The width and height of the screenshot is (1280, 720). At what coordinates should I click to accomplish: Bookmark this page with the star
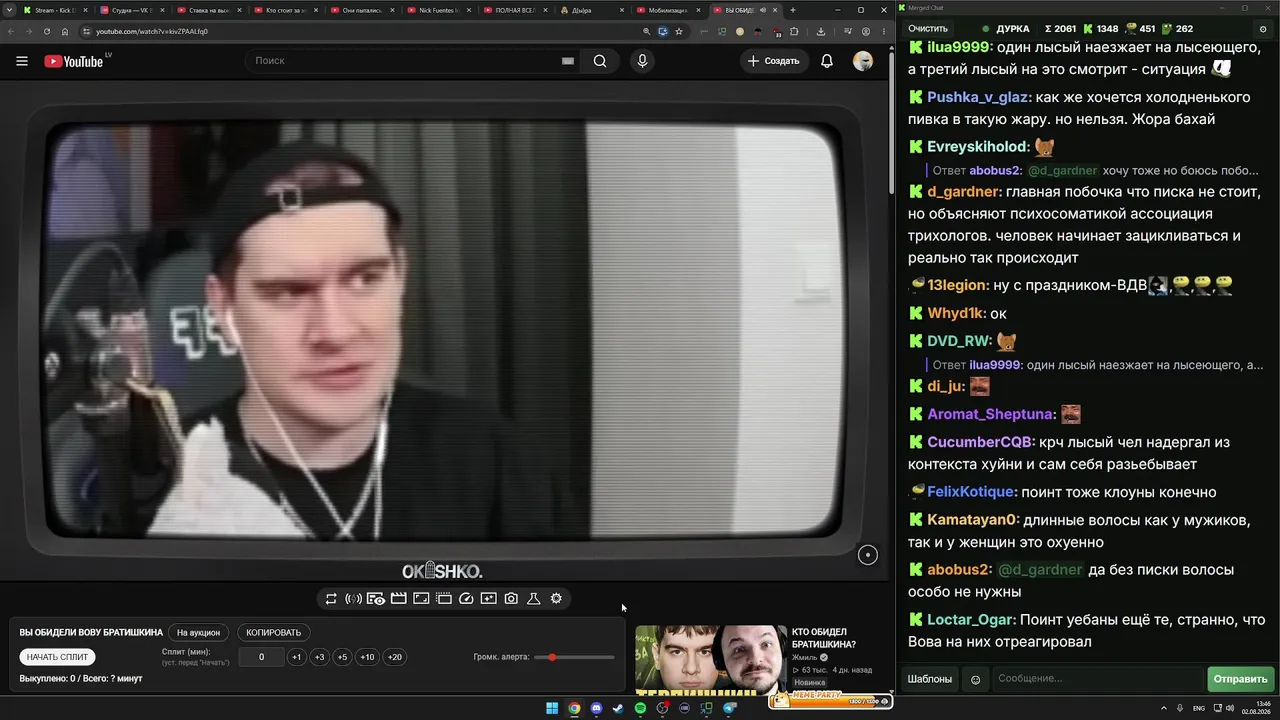coord(679,31)
